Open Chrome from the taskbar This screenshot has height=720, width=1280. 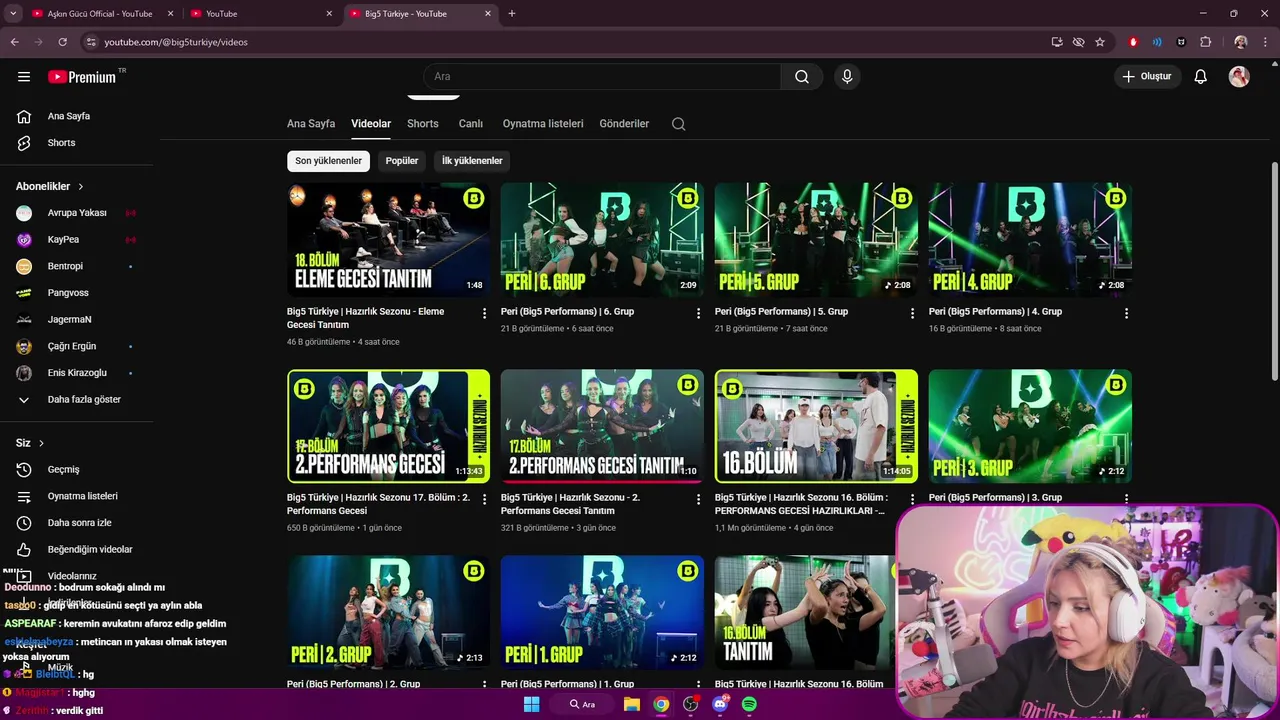pyautogui.click(x=661, y=704)
